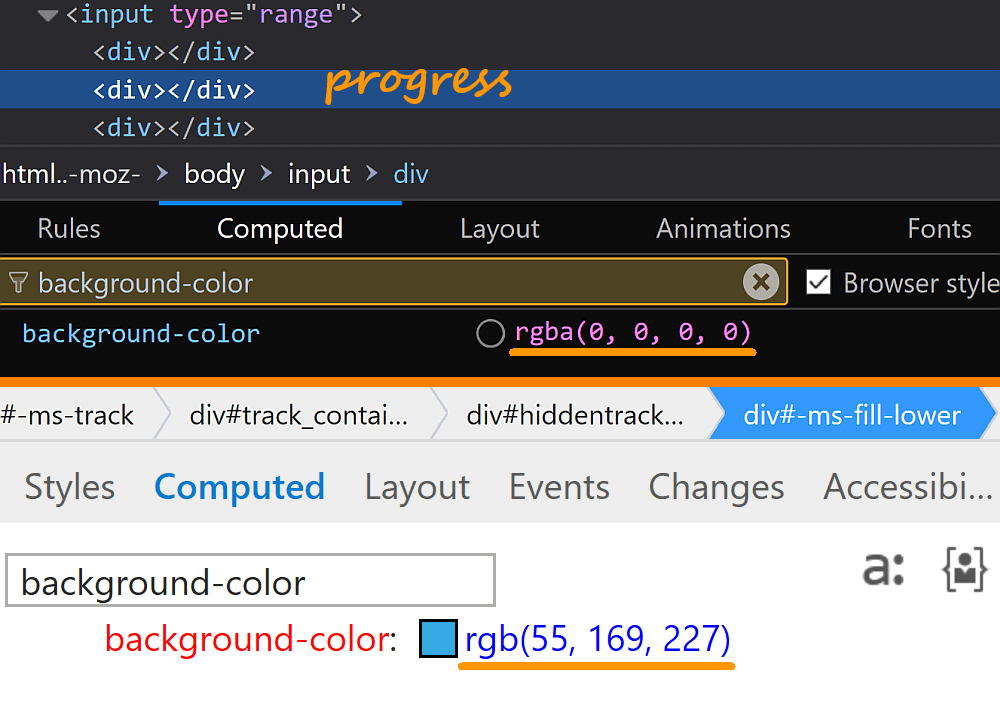Image resolution: width=1000 pixels, height=723 pixels.
Task: Open the Events tab
Action: (x=559, y=487)
